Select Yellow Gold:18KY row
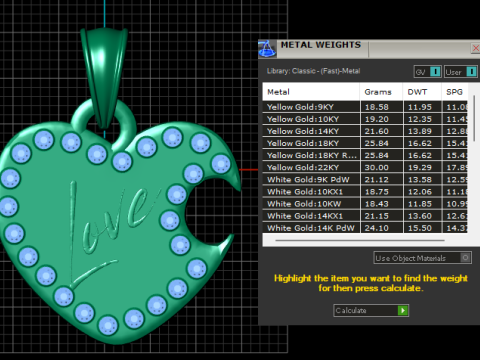The height and width of the screenshot is (360, 480). pyautogui.click(x=365, y=143)
